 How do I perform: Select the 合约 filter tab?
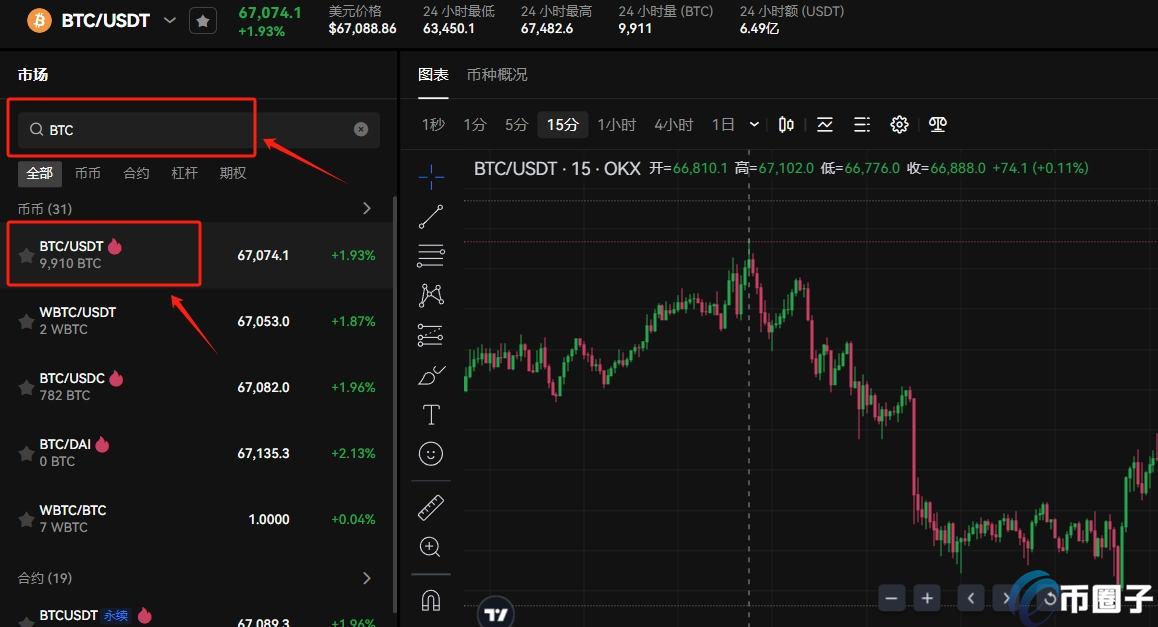pos(136,173)
